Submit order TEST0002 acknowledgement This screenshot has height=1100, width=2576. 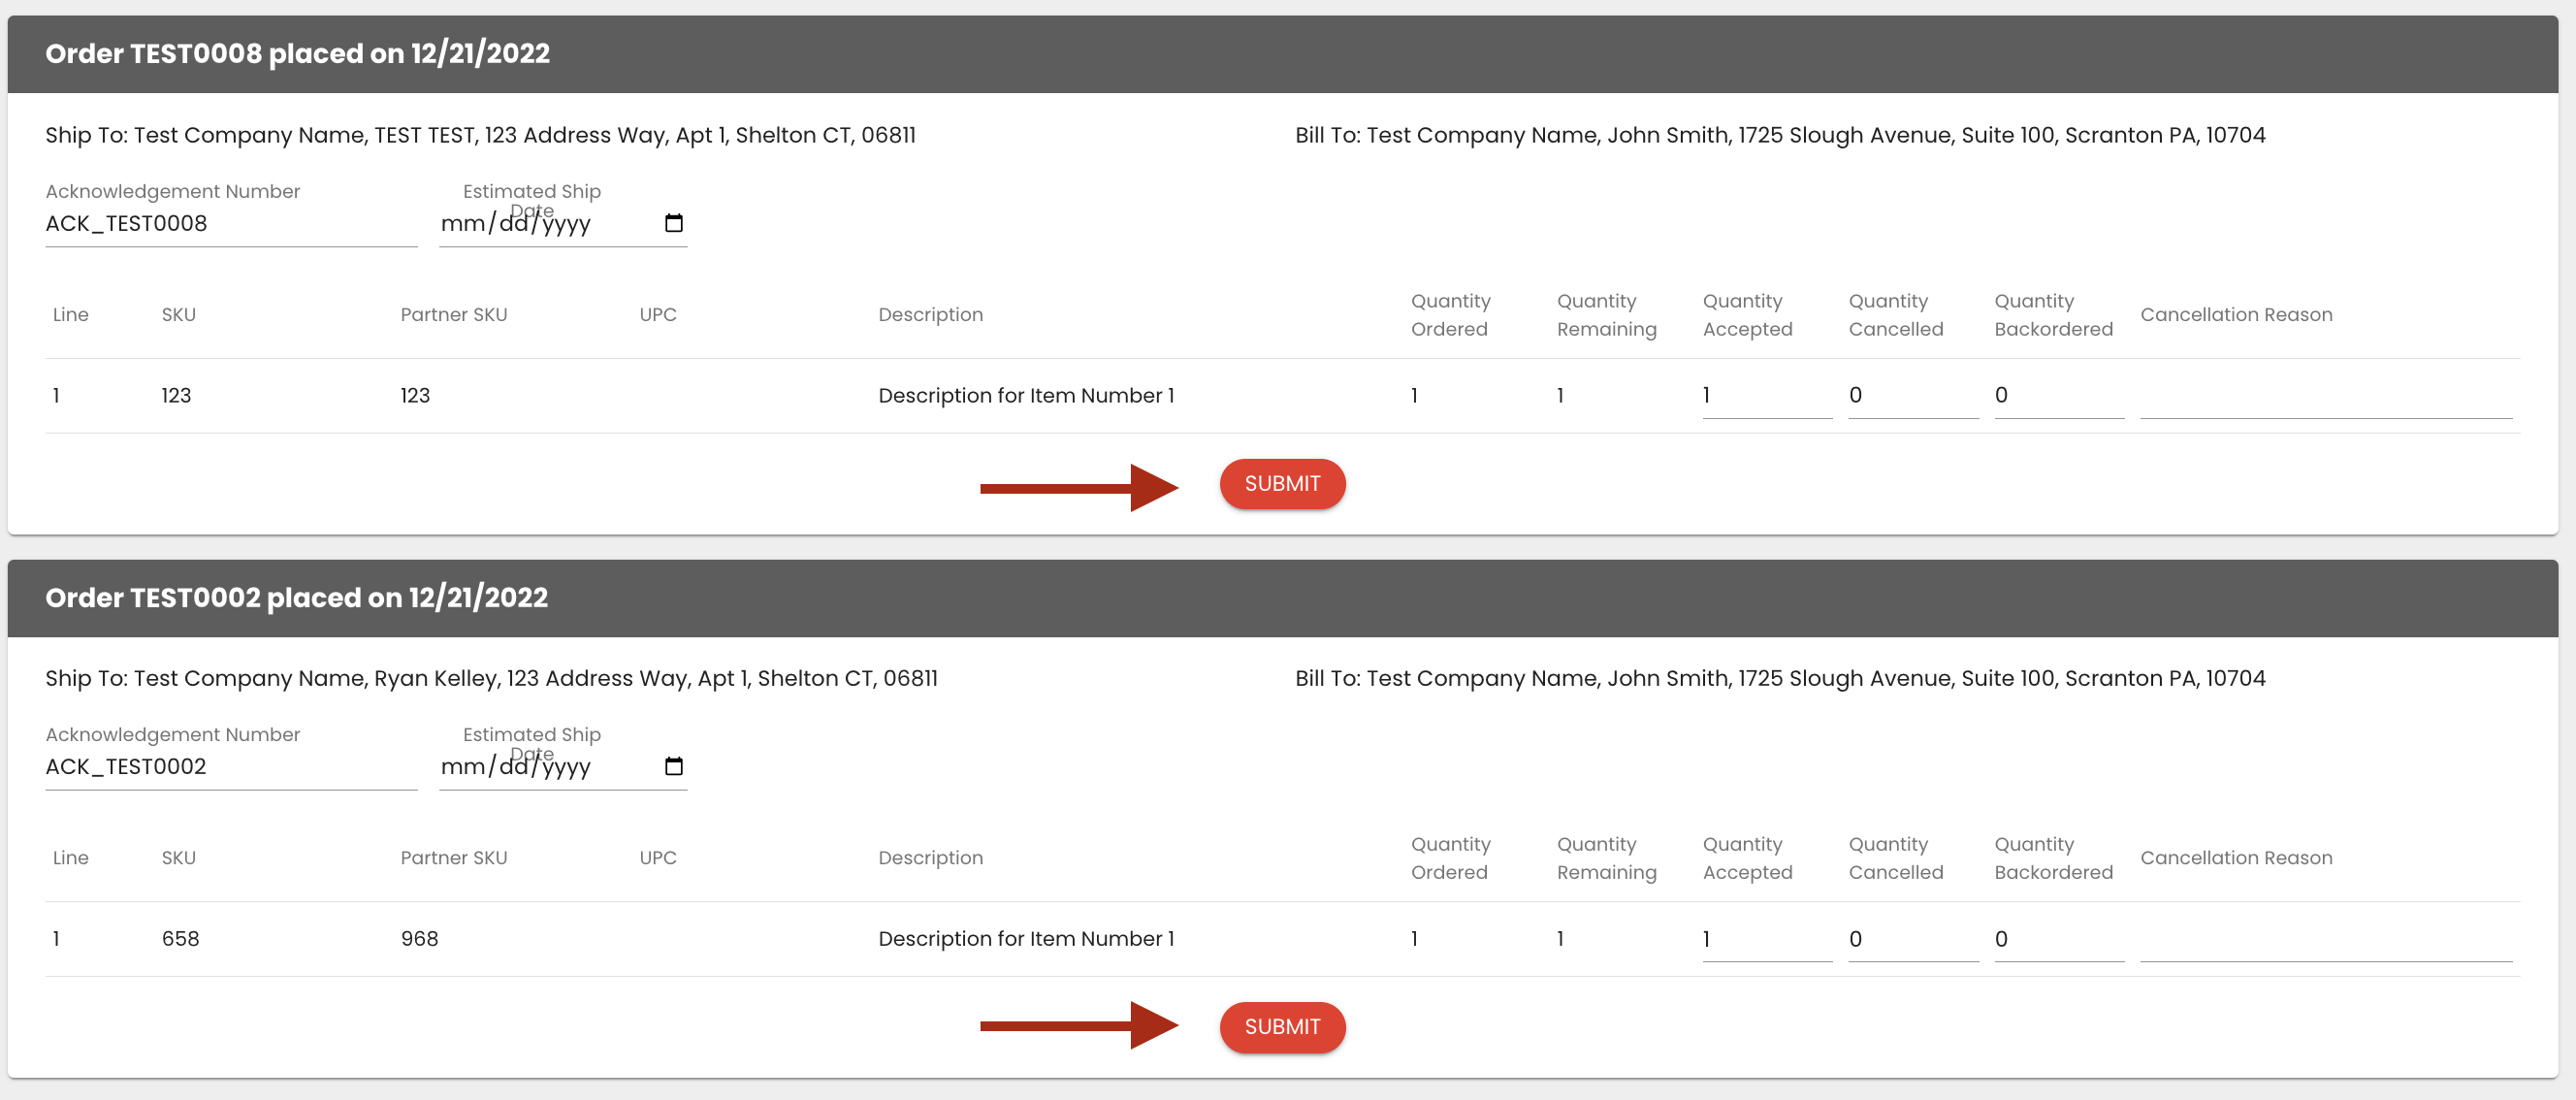tap(1282, 1027)
